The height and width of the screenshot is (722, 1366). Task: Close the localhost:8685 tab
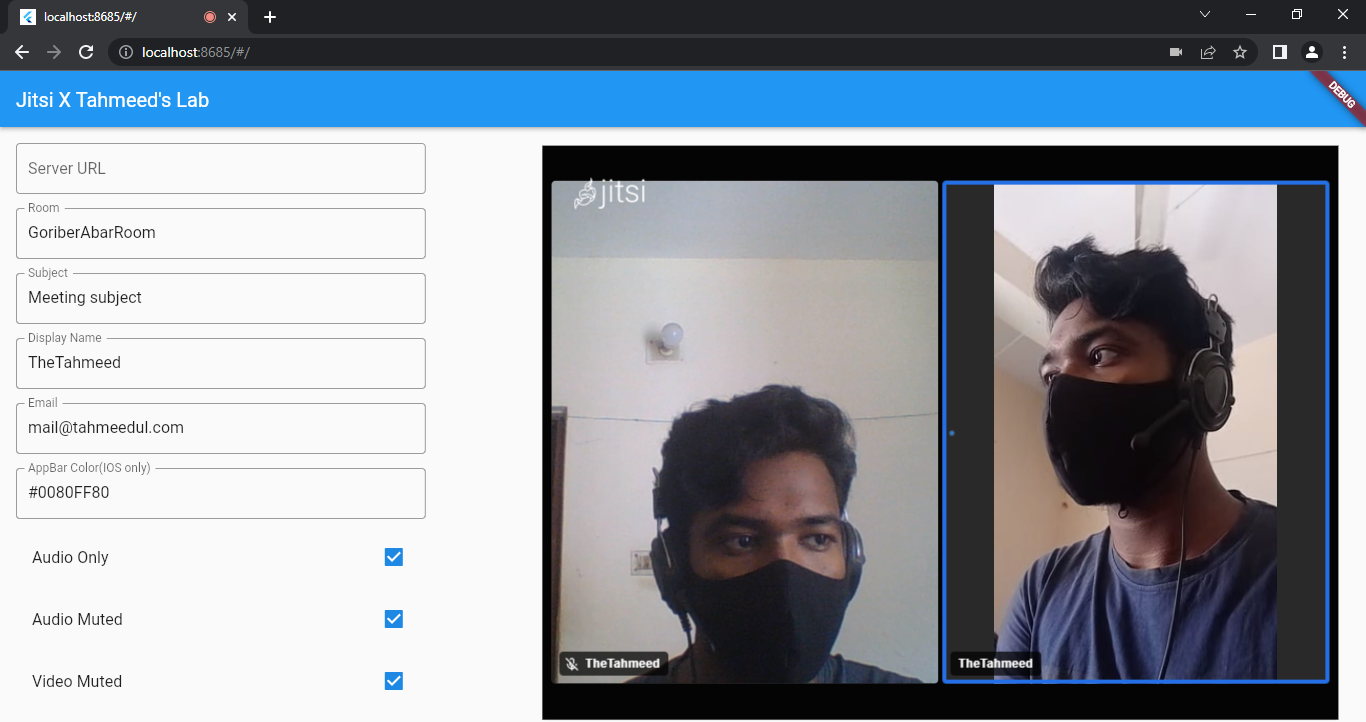click(x=233, y=17)
